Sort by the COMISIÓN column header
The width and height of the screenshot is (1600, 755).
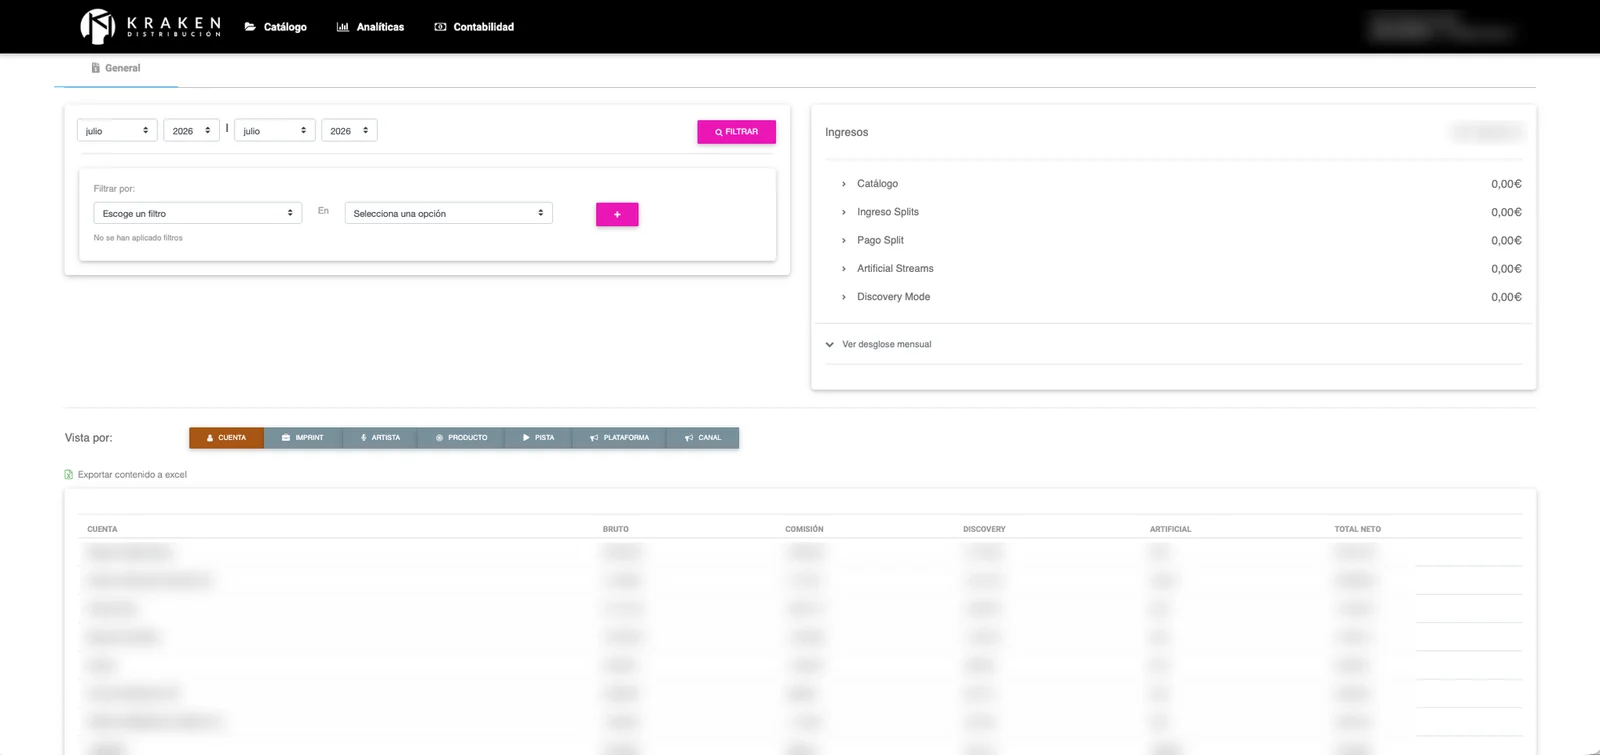(x=804, y=529)
